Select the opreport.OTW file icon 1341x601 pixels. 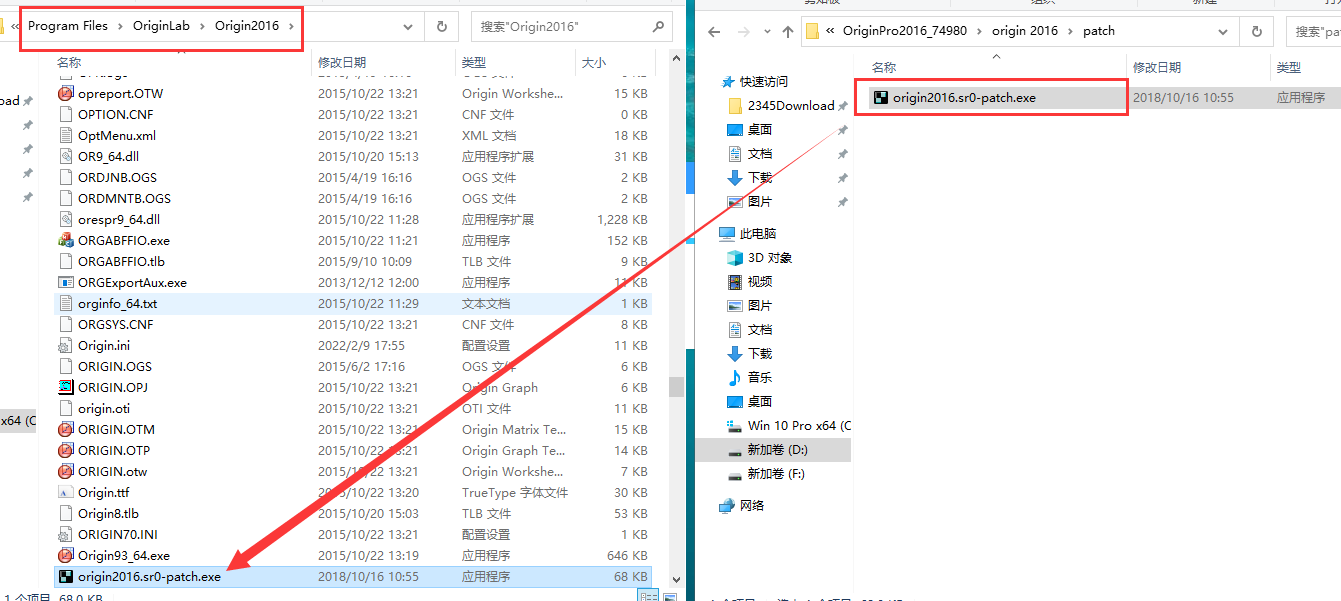coord(66,93)
